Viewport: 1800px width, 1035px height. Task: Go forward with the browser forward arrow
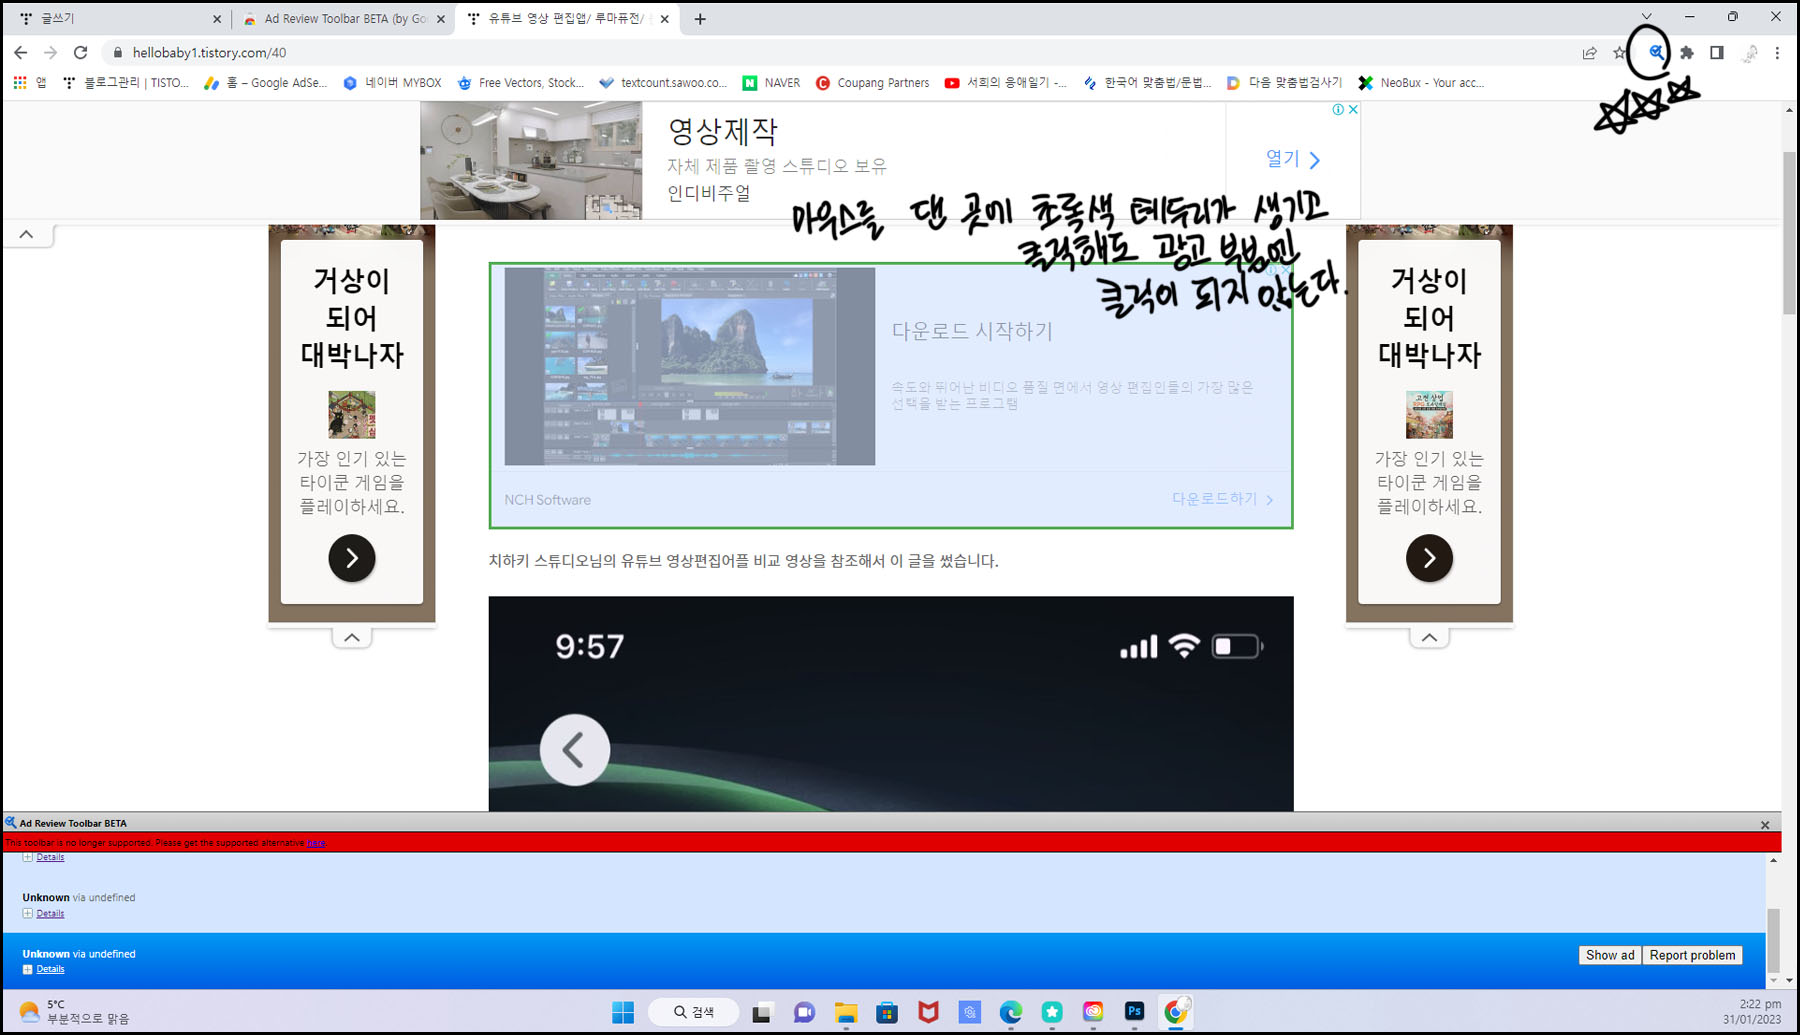click(x=51, y=53)
